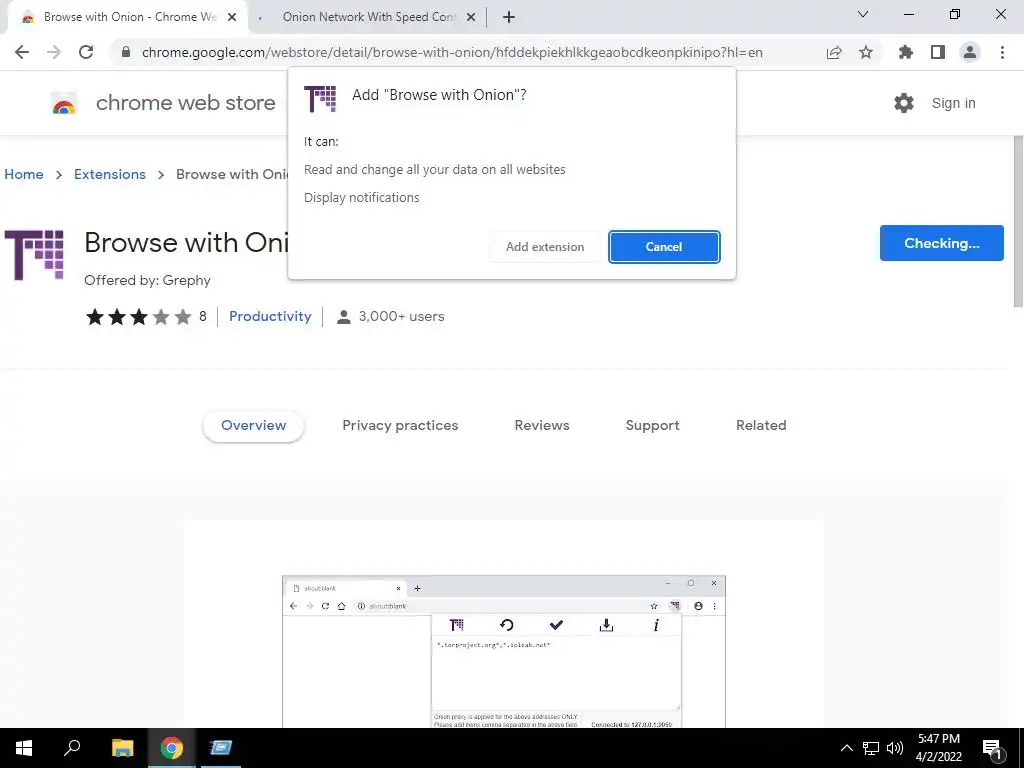Open Windows taskbar search
This screenshot has height=768, width=1024.
point(72,748)
